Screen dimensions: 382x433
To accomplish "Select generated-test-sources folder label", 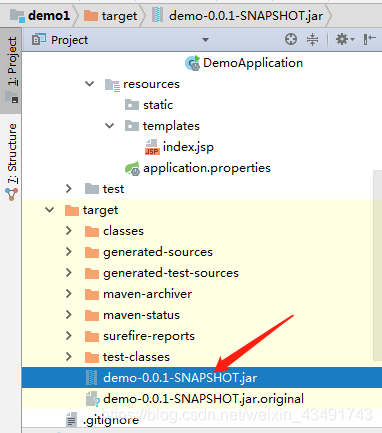I will (171, 273).
